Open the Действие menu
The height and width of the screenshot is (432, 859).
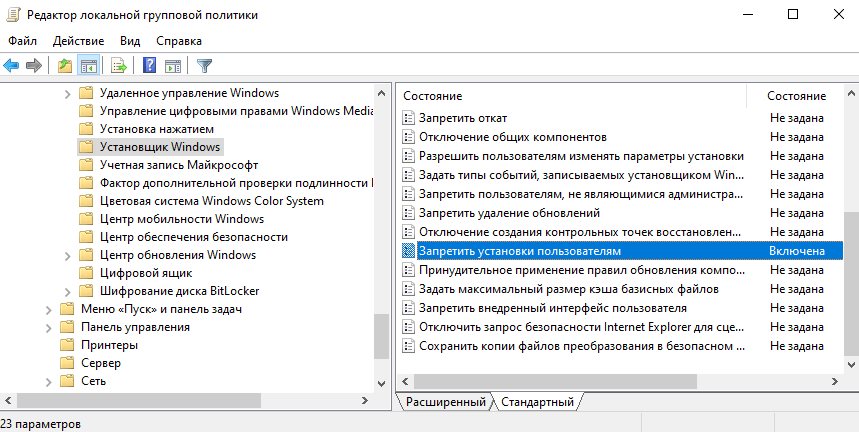point(77,41)
